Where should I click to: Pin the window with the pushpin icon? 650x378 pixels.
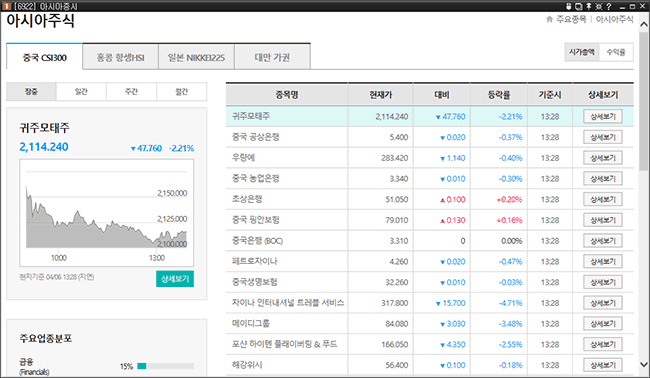coord(589,6)
